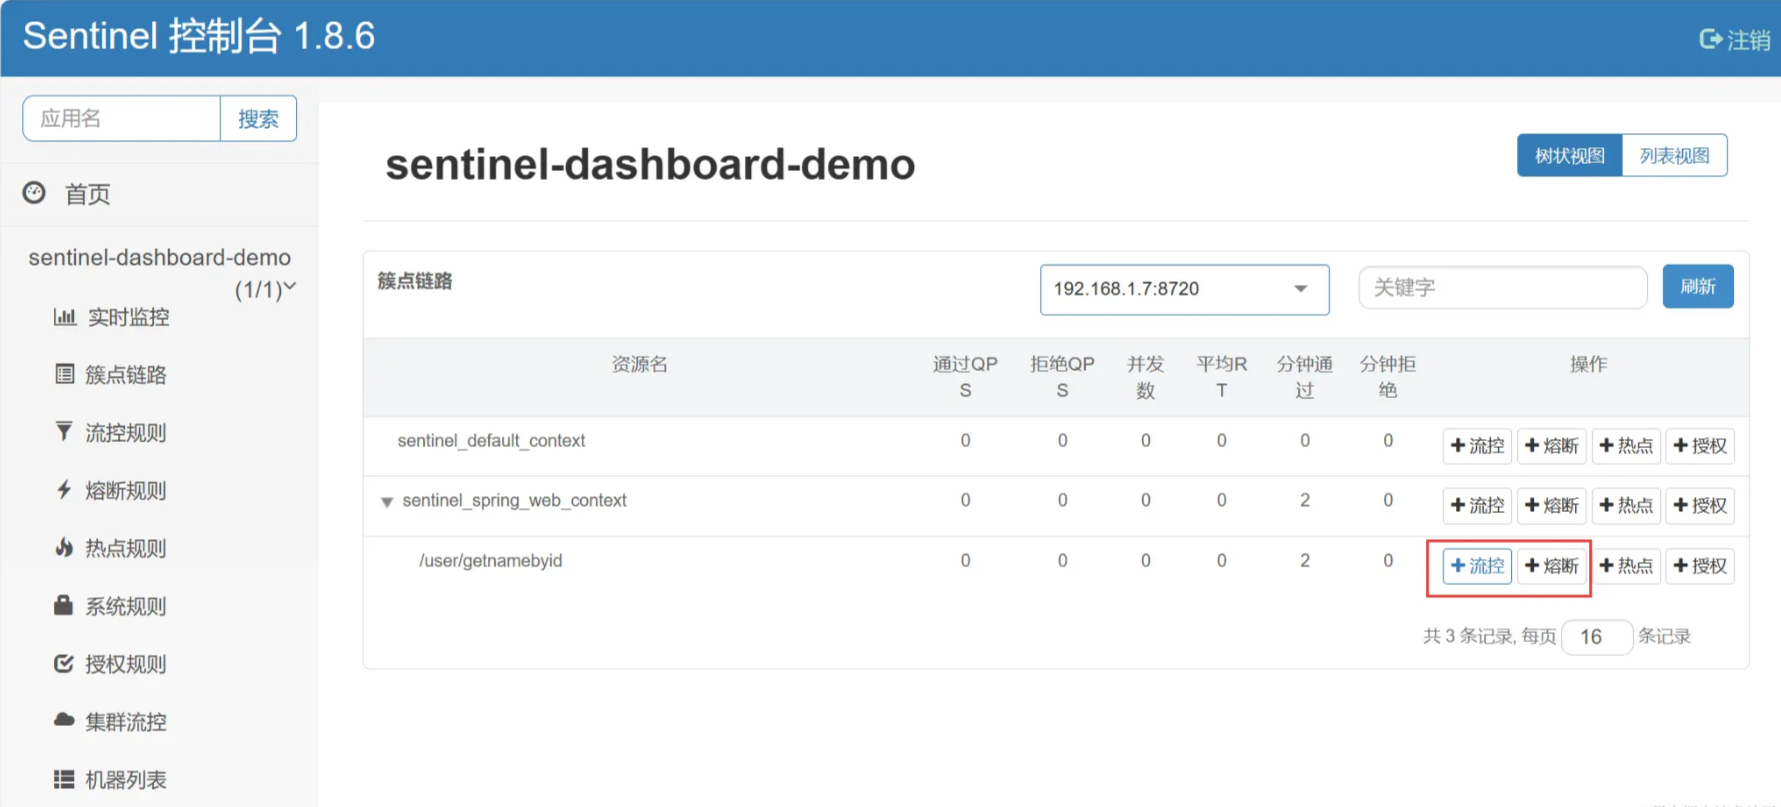This screenshot has width=1781, height=807.
Task: Click the filter icon for 流控规则
Action: (64, 431)
